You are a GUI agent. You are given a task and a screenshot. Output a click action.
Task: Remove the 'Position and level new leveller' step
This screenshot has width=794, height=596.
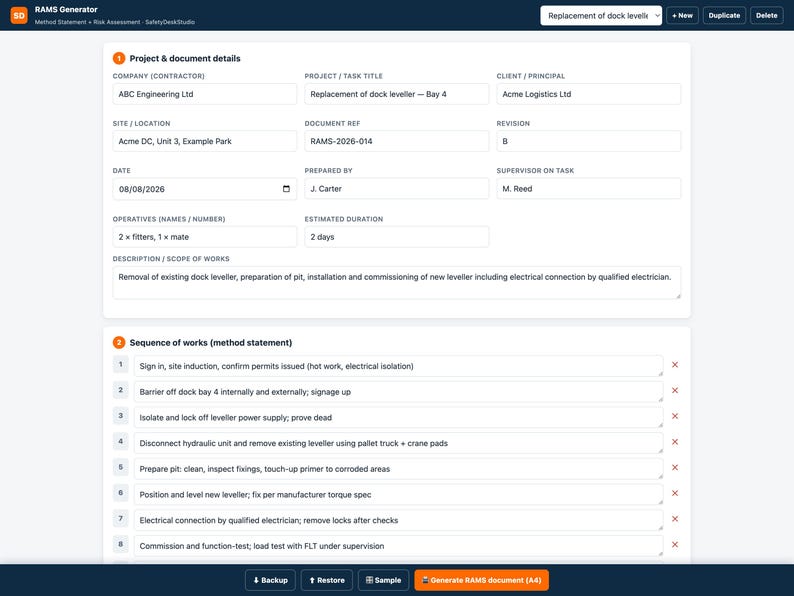[x=674, y=493]
